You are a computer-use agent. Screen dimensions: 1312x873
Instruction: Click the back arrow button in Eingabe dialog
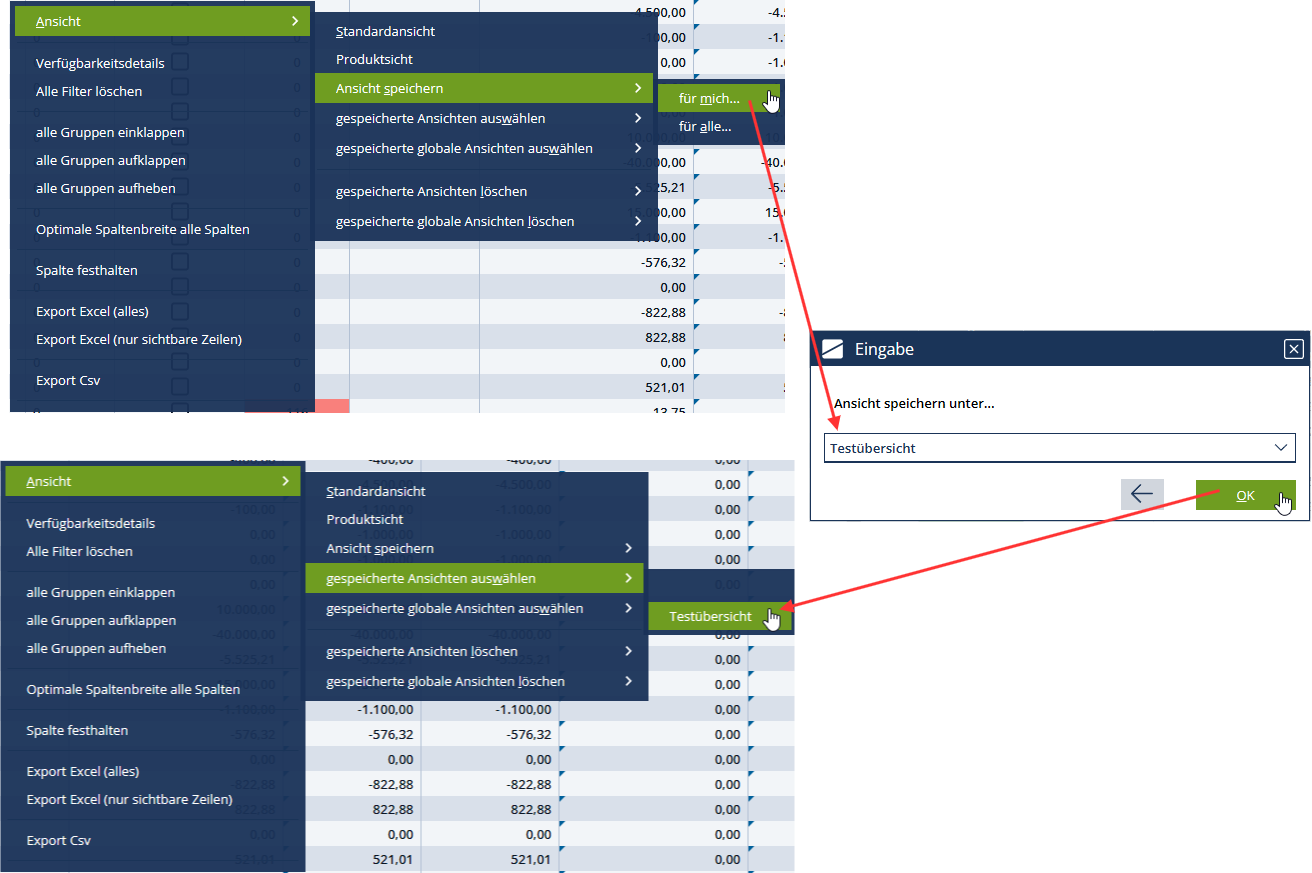pos(1141,494)
